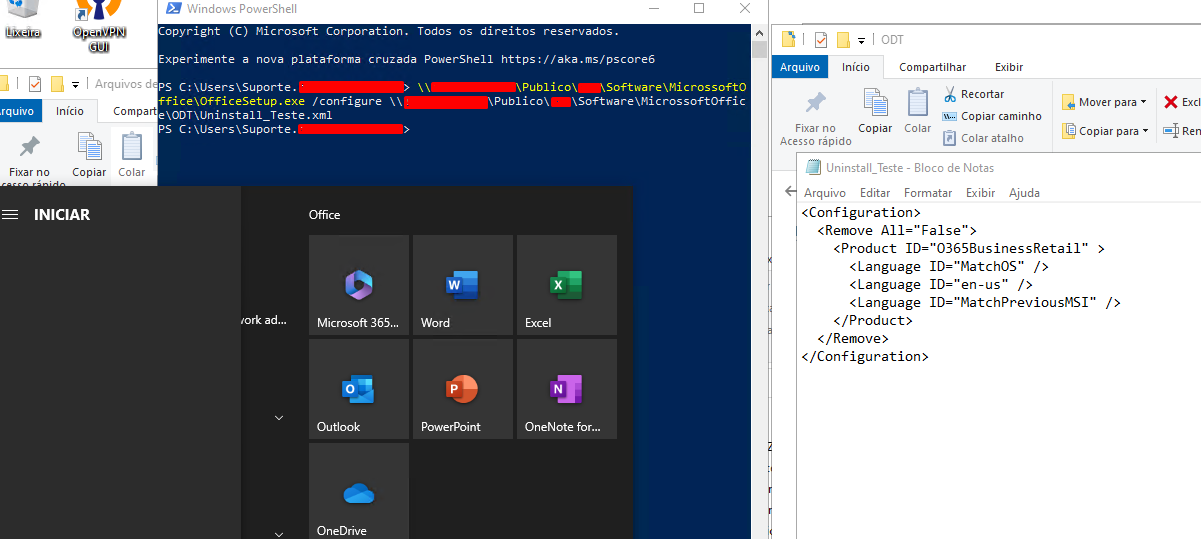Click the closing </Configuration> tag in Notepad
The image size is (1201, 539).
click(865, 356)
